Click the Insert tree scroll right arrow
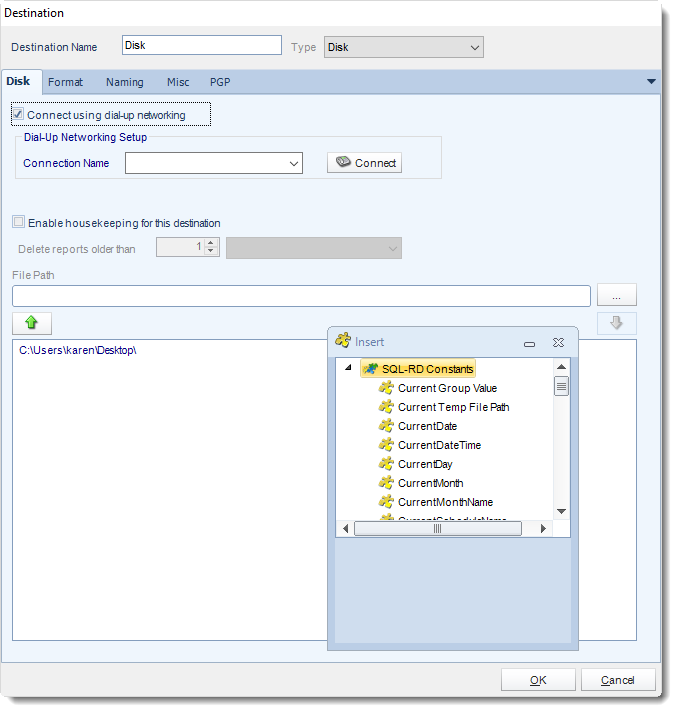Viewport: 677px width, 712px height. tap(543, 529)
